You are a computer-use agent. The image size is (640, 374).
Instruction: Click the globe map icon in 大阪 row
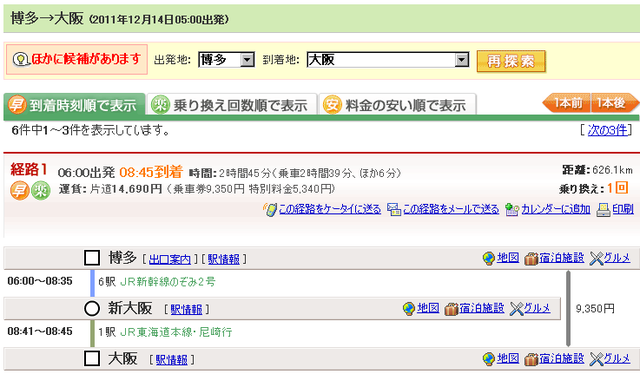[489, 359]
